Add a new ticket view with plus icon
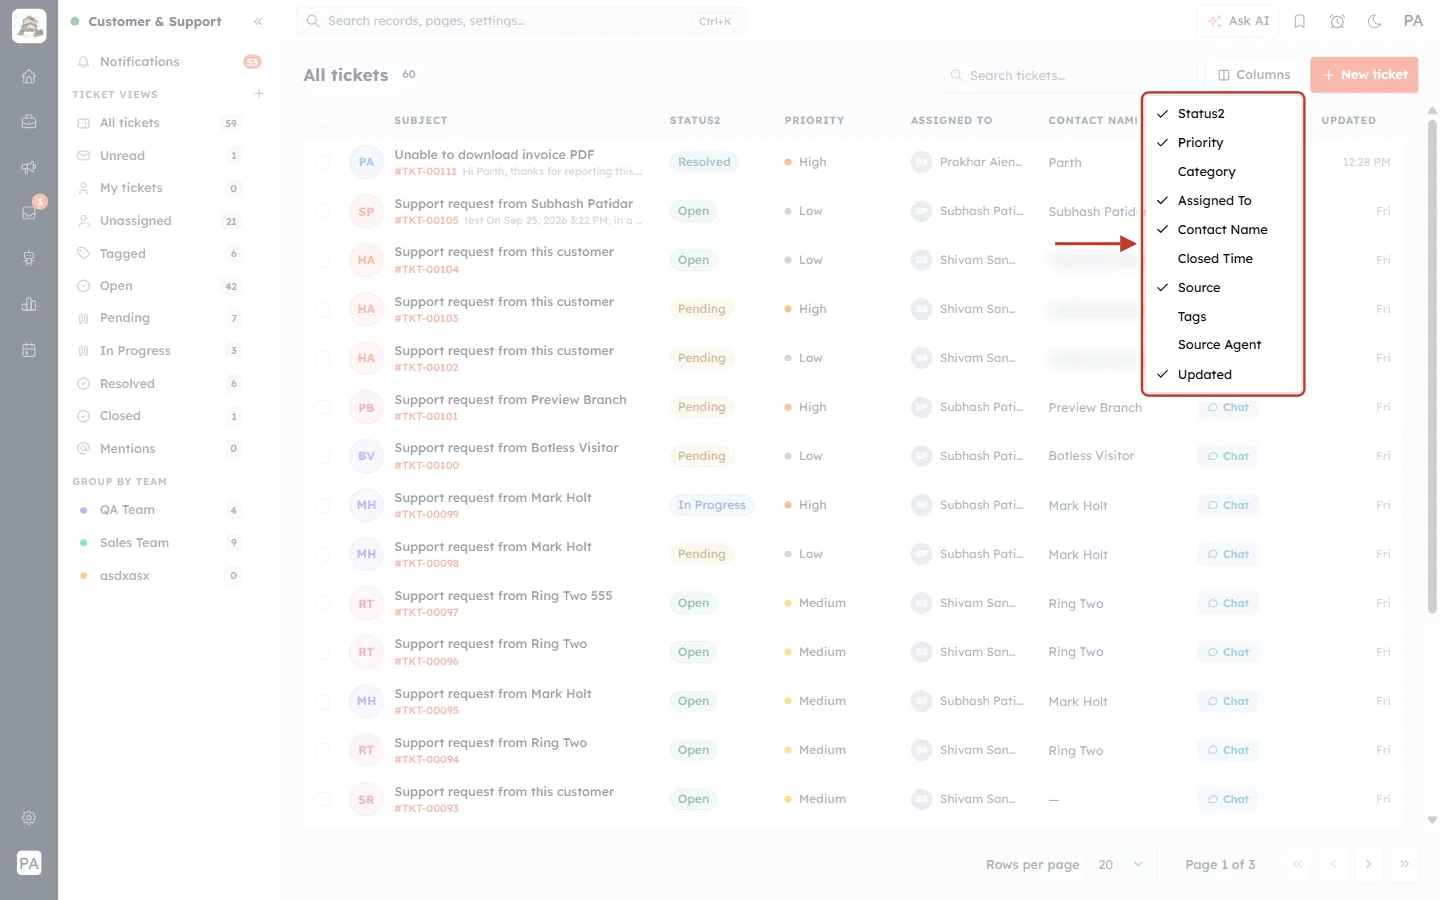The height and width of the screenshot is (900, 1440). pyautogui.click(x=259, y=94)
